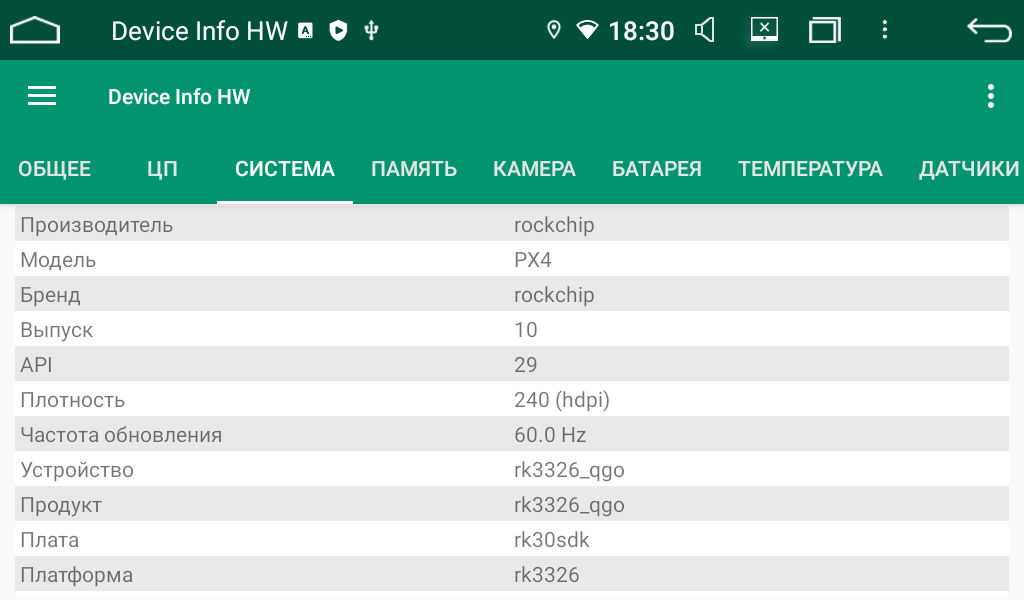Tap the home icon in the status bar
Viewport: 1024px width, 600px height.
click(x=35, y=30)
